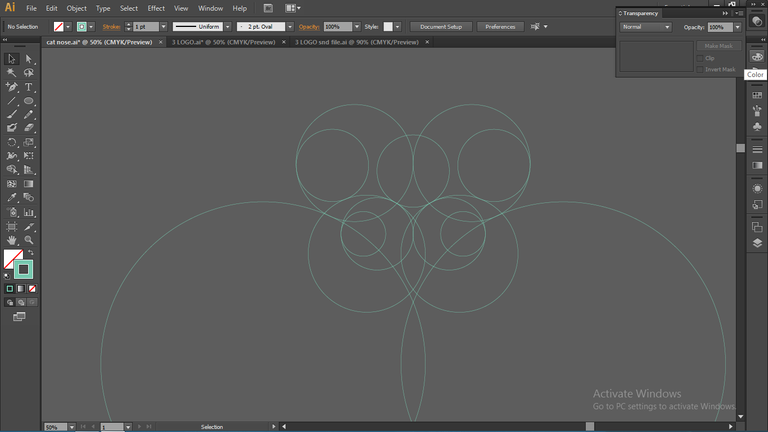
Task: Switch to Gradient fill mode button
Action: 21,289
